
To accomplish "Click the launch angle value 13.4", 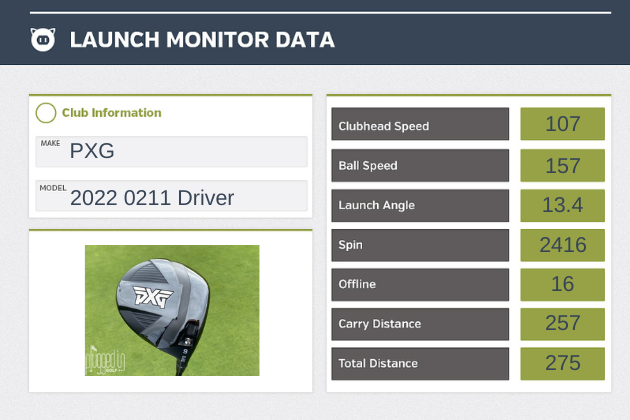I will click(x=562, y=205).
